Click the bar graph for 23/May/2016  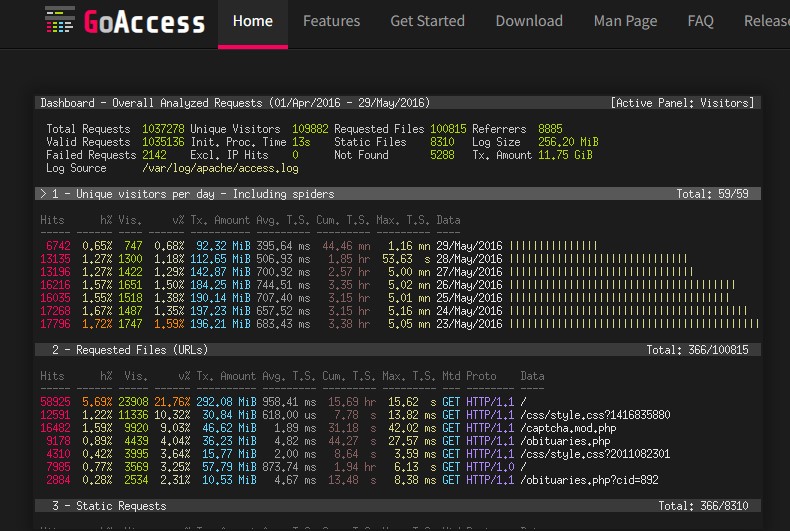click(634, 324)
